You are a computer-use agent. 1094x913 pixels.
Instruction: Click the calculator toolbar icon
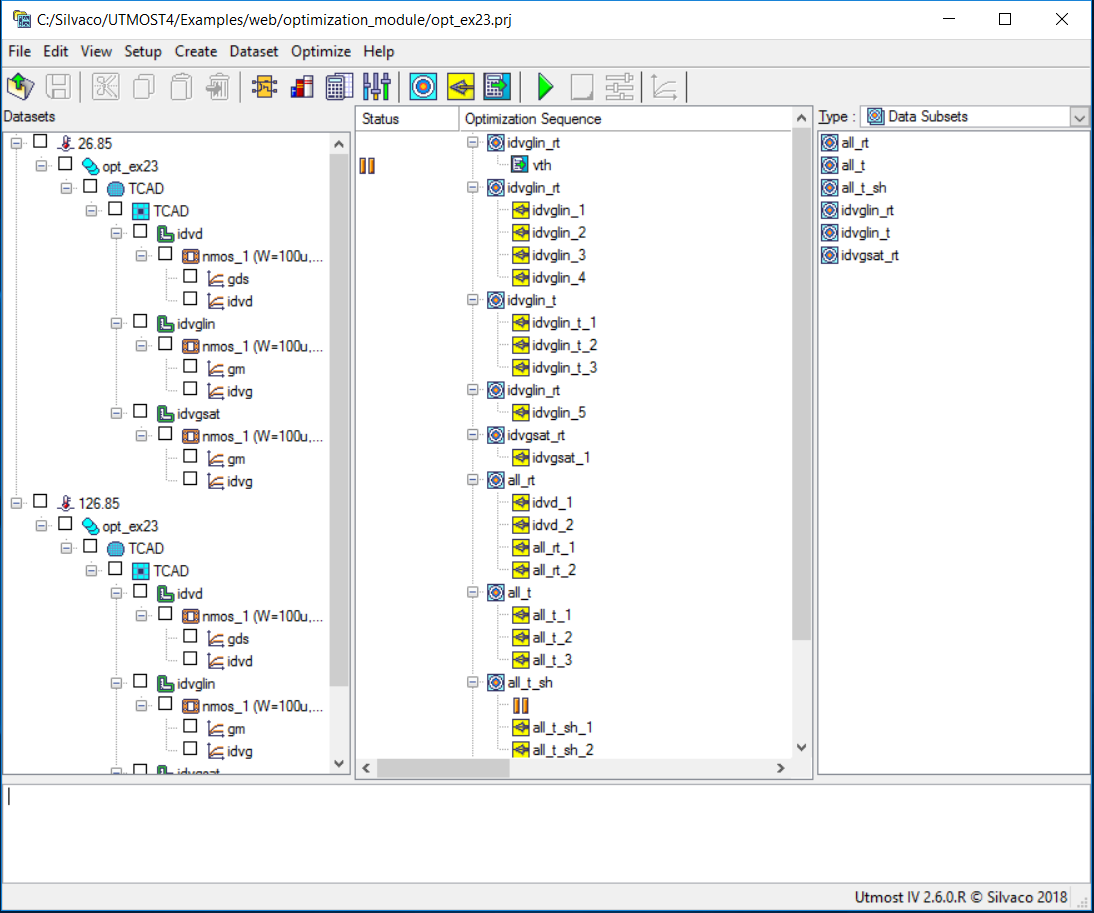(340, 86)
